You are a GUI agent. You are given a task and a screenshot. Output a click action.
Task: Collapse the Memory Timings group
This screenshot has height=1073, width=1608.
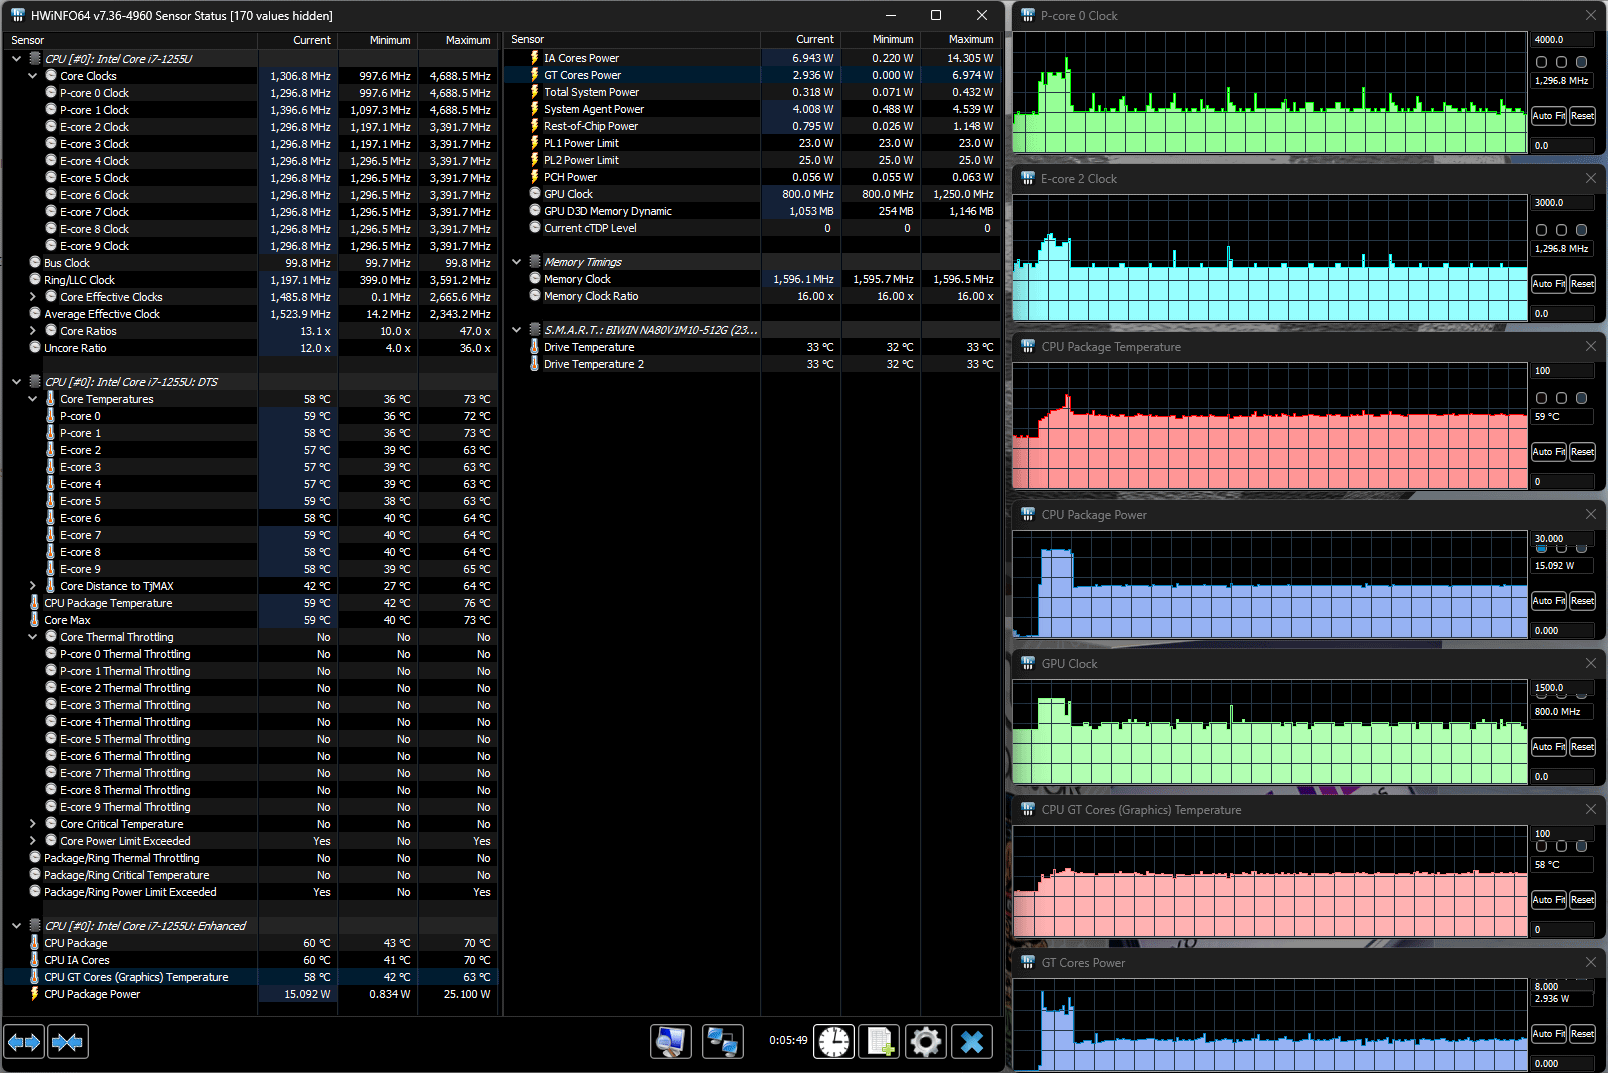[x=516, y=262]
